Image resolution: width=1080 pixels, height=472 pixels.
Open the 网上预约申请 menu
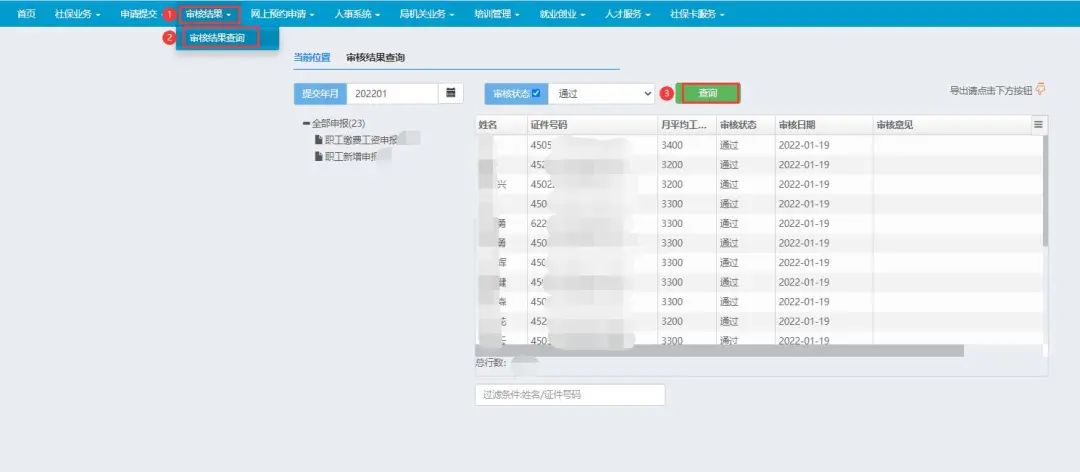pos(282,14)
